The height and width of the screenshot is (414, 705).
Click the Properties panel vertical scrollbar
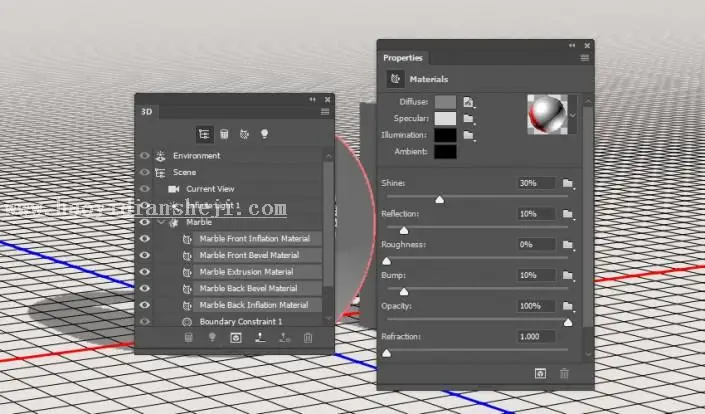point(588,216)
